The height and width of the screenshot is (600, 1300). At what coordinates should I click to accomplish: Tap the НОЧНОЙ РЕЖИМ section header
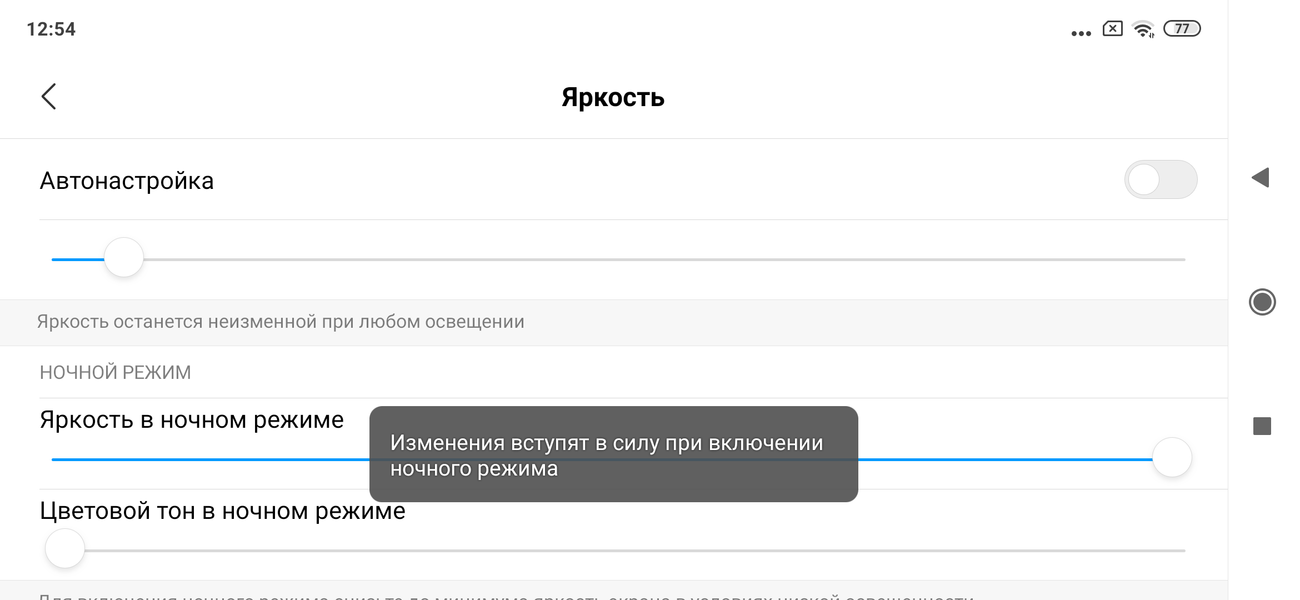pos(115,372)
